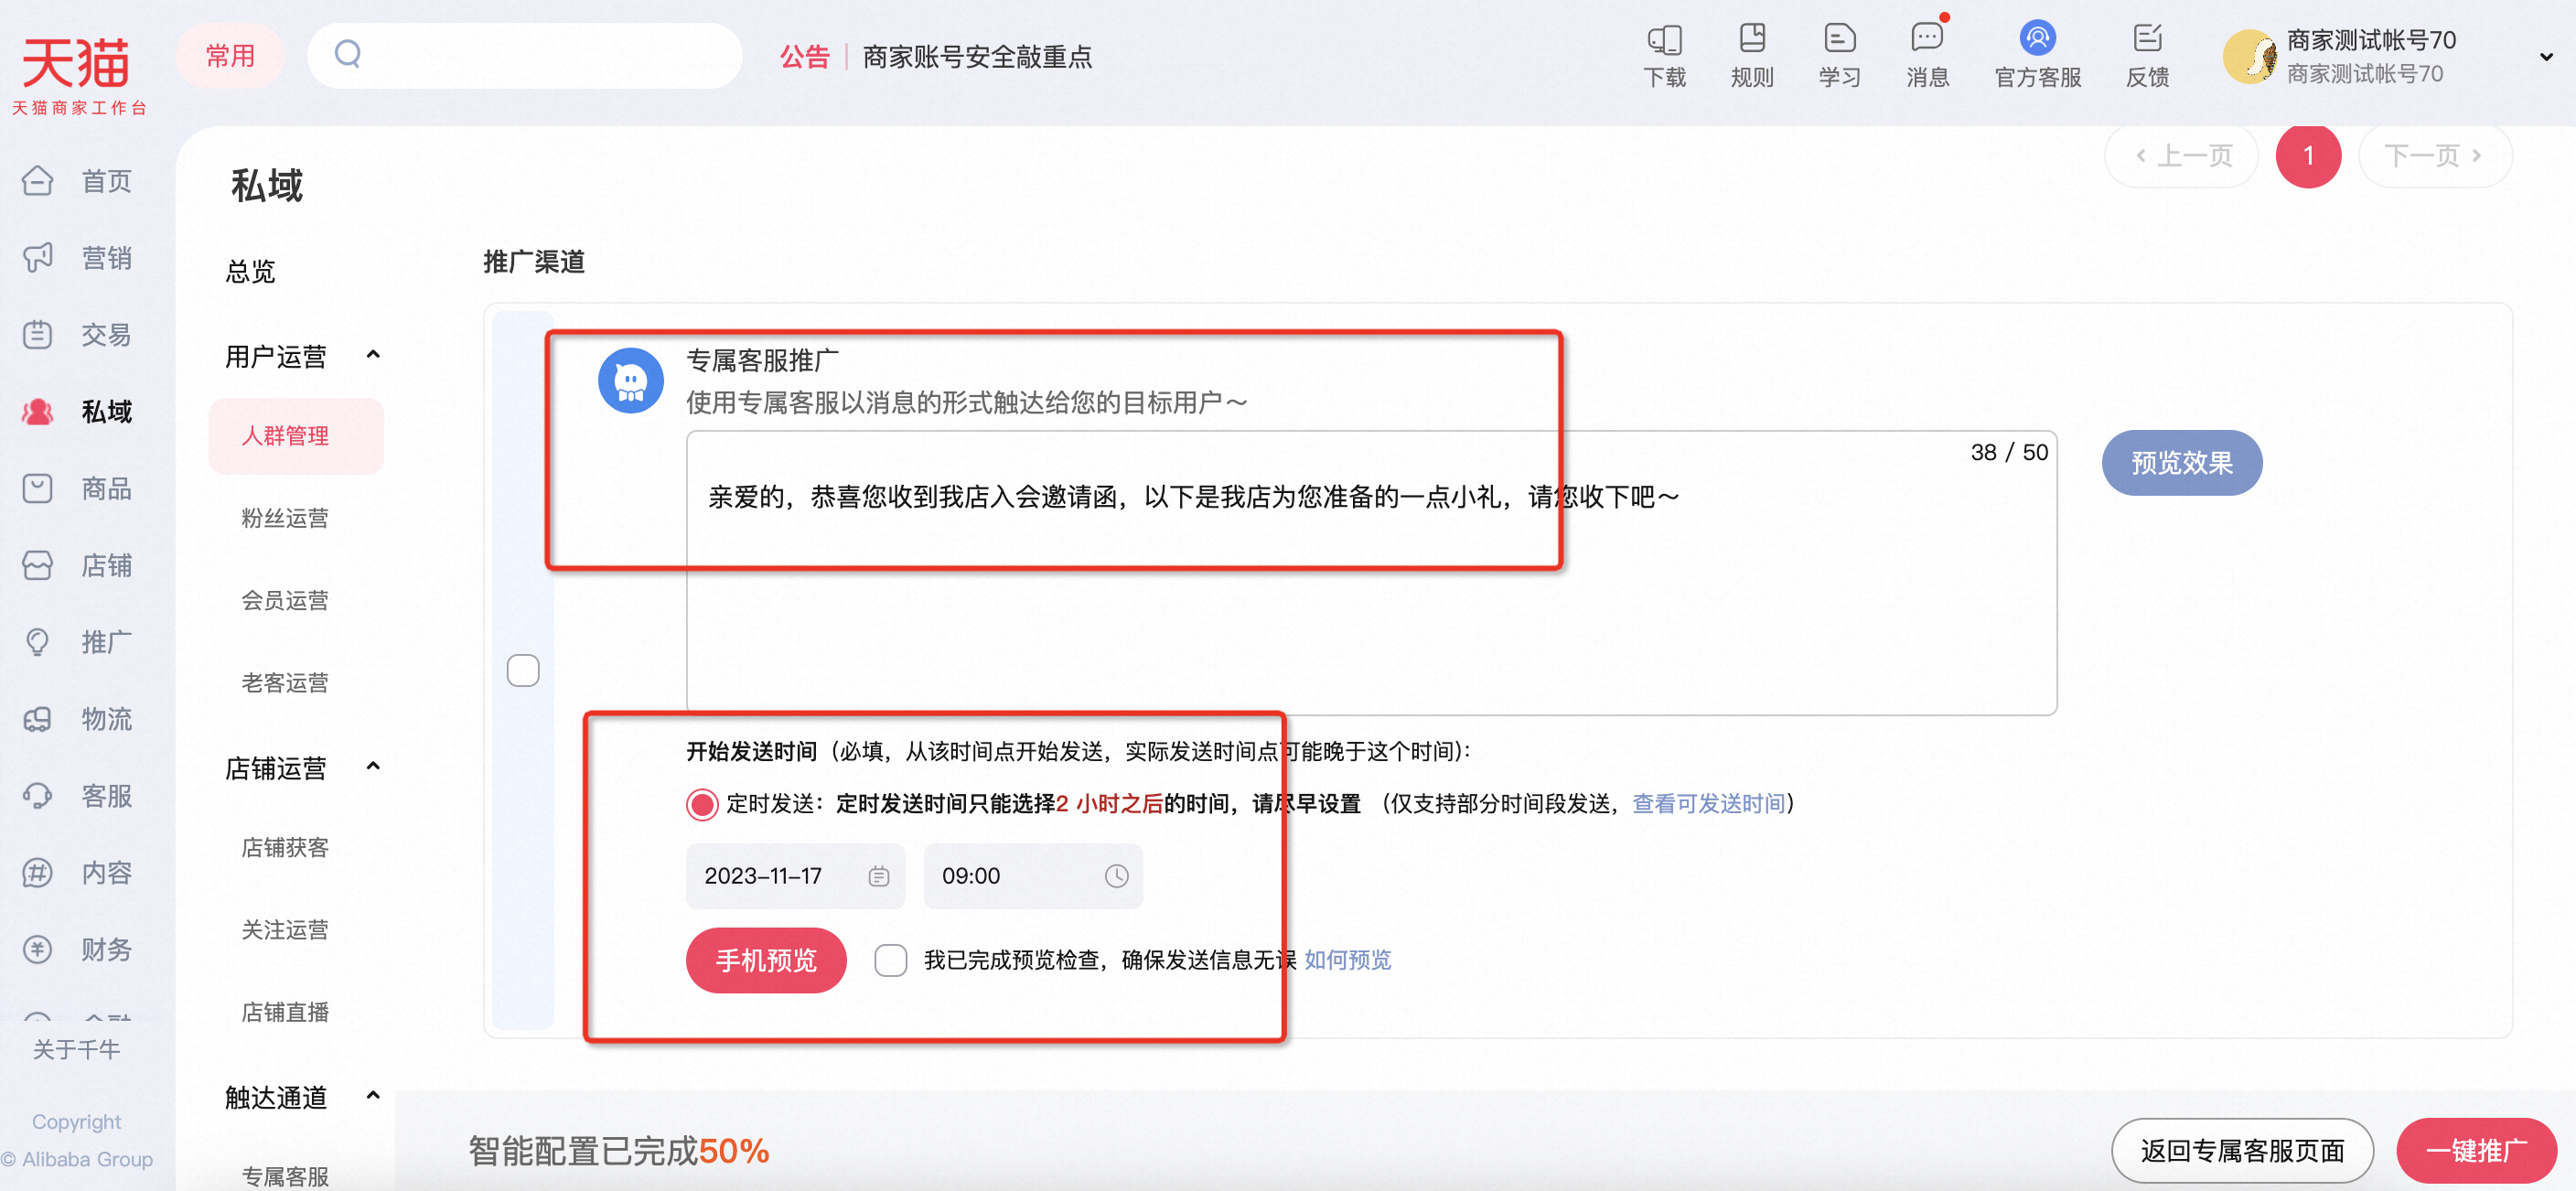The width and height of the screenshot is (2576, 1191).
Task: Open 物流 truck icon in sidebar
Action: coord(38,719)
